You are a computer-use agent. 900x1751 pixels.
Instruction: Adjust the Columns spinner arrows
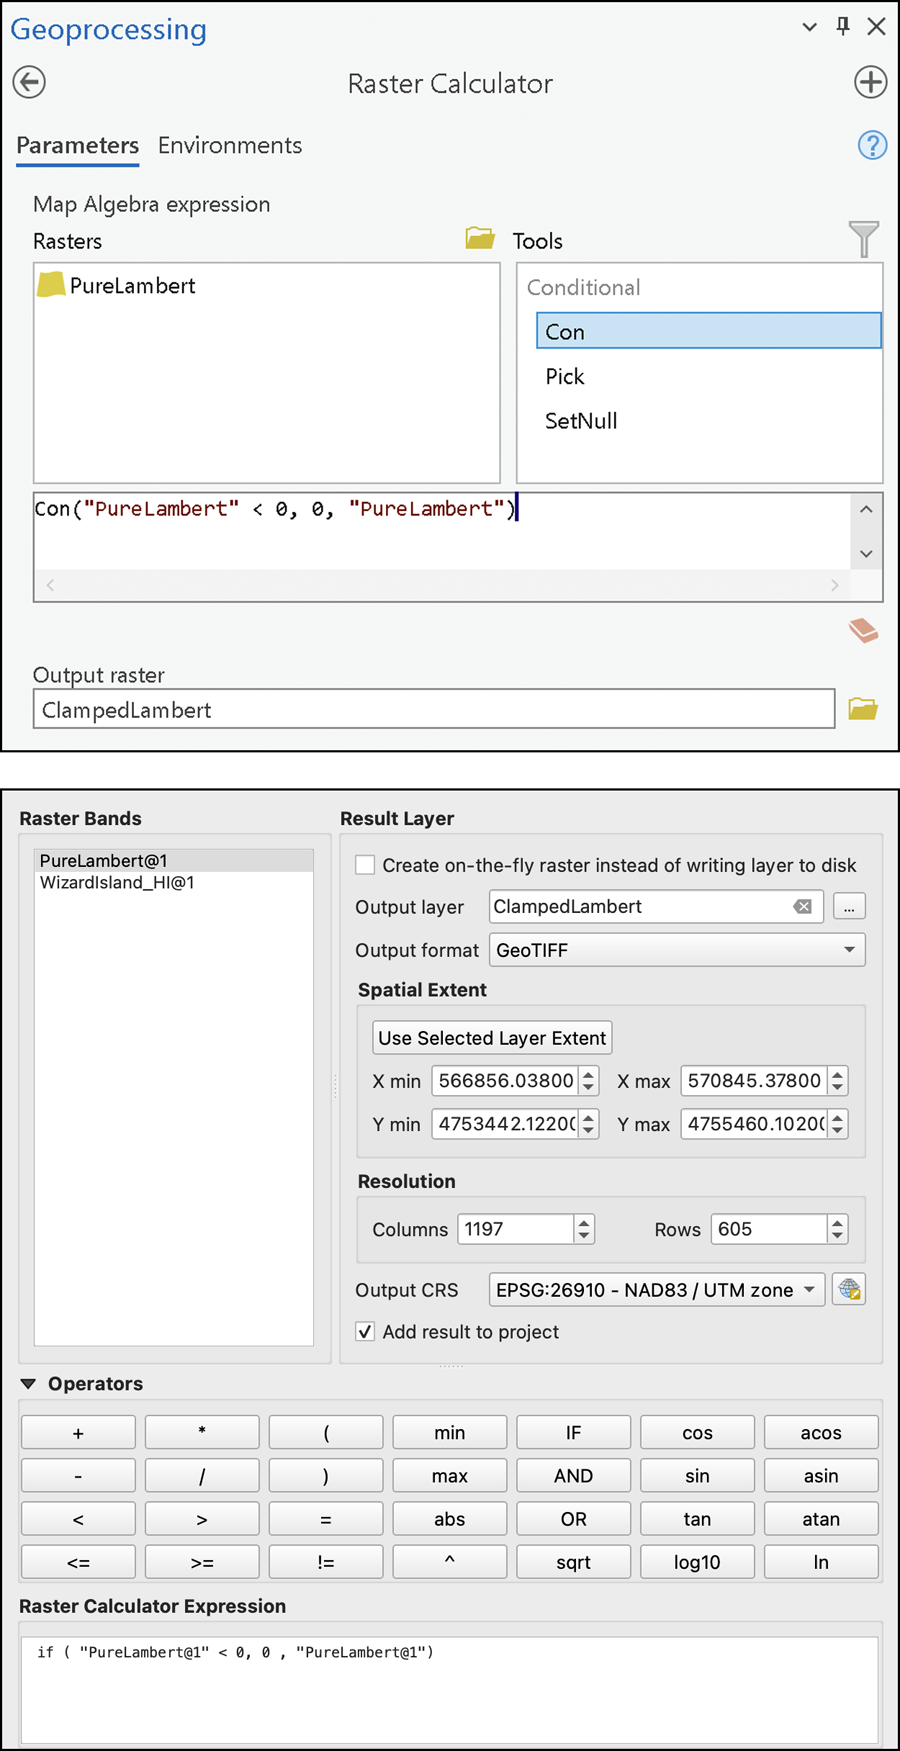(x=584, y=1229)
